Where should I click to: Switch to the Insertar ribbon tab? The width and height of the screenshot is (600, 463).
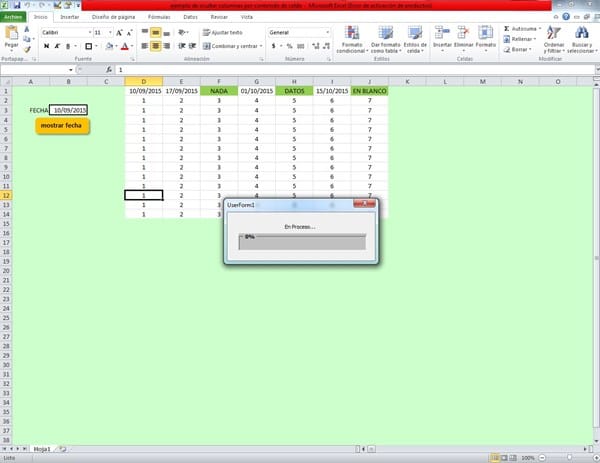[x=70, y=17]
